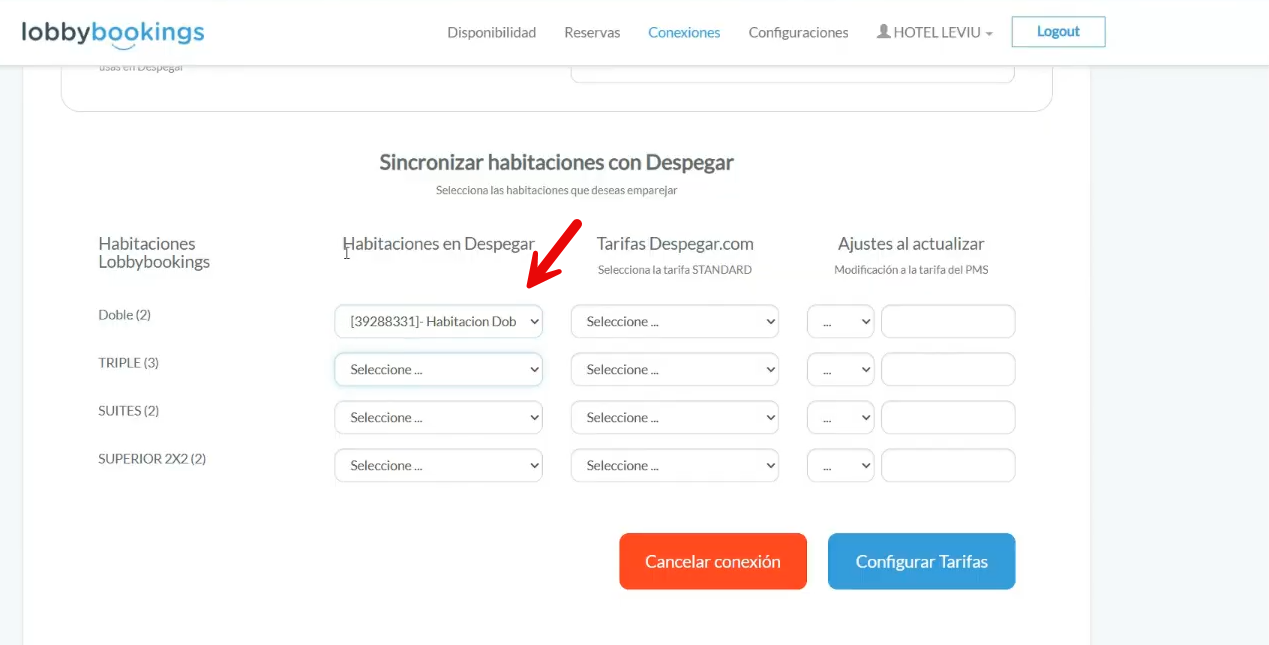Open the Despegar room dropdown for Doble

(438, 322)
